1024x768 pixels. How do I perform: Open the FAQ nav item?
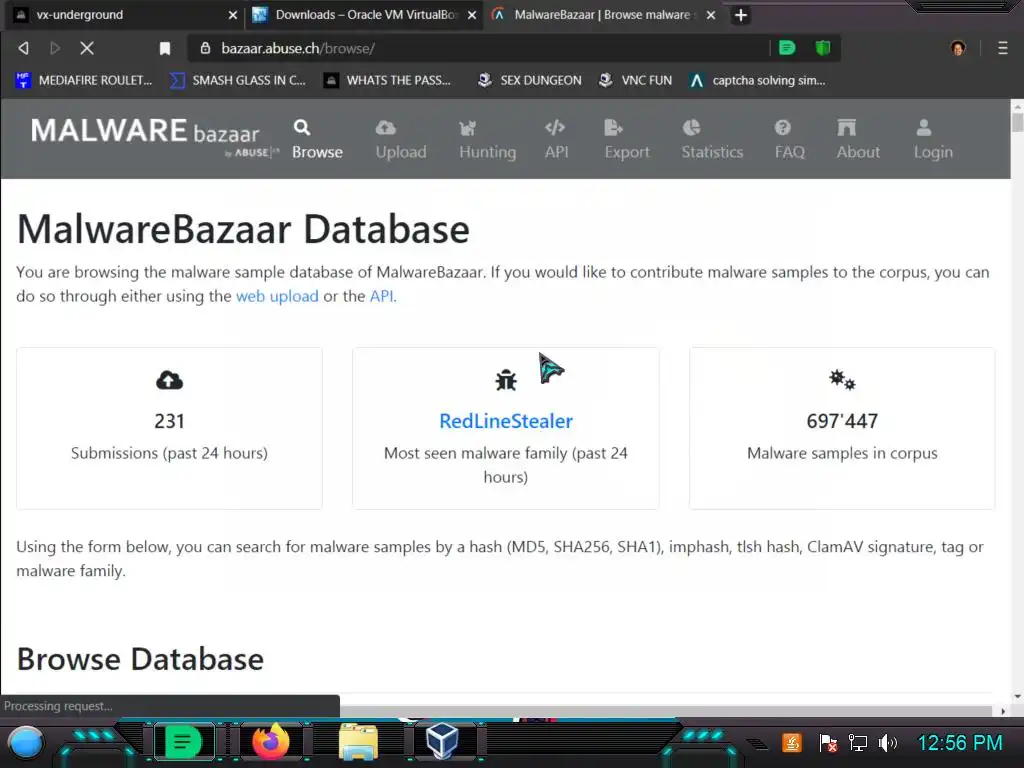coord(789,139)
